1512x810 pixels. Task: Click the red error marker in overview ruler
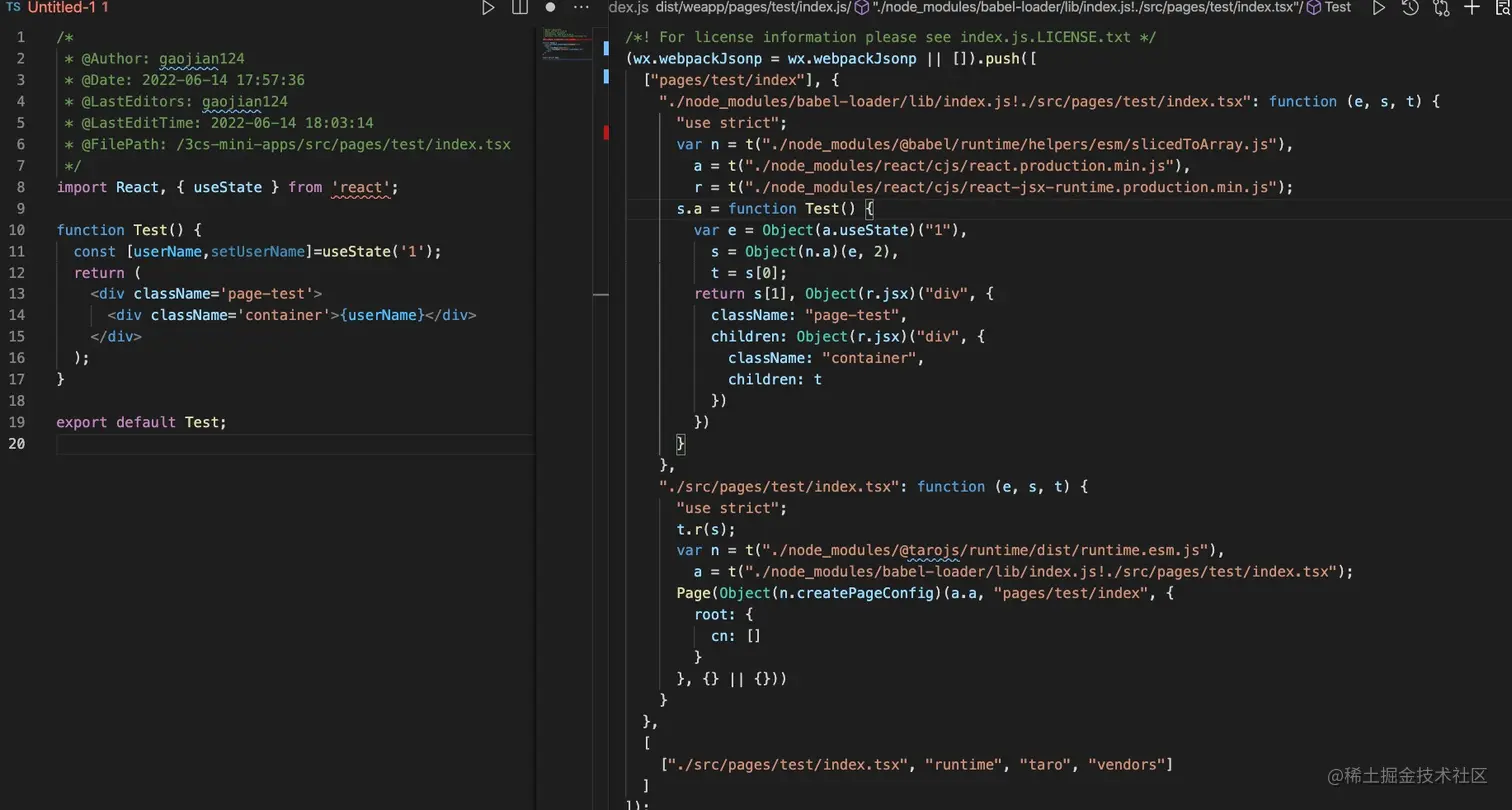[x=606, y=132]
